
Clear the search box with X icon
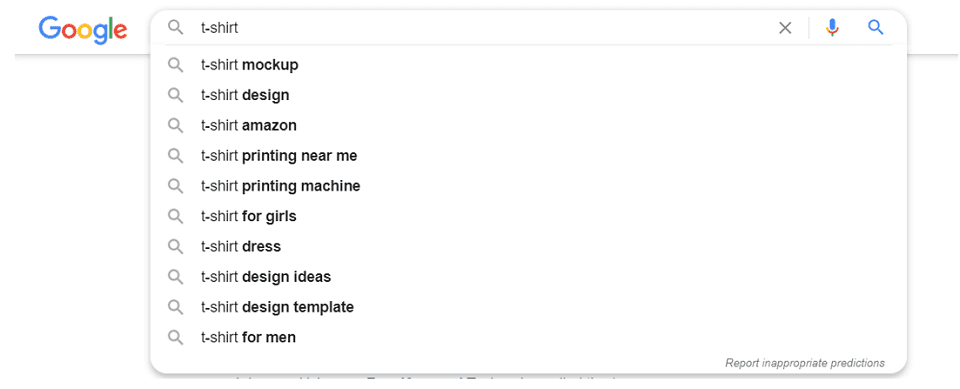(x=785, y=28)
